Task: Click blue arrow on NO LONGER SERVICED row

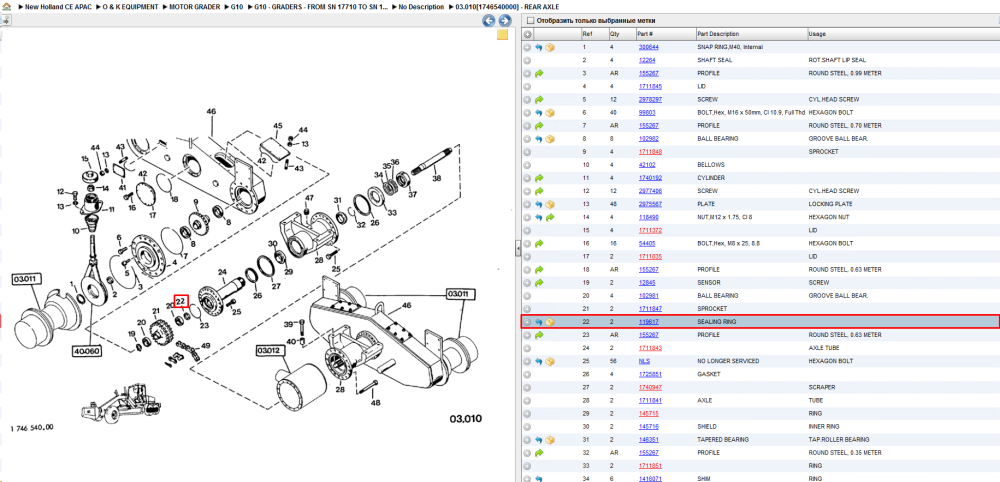Action: (539, 361)
